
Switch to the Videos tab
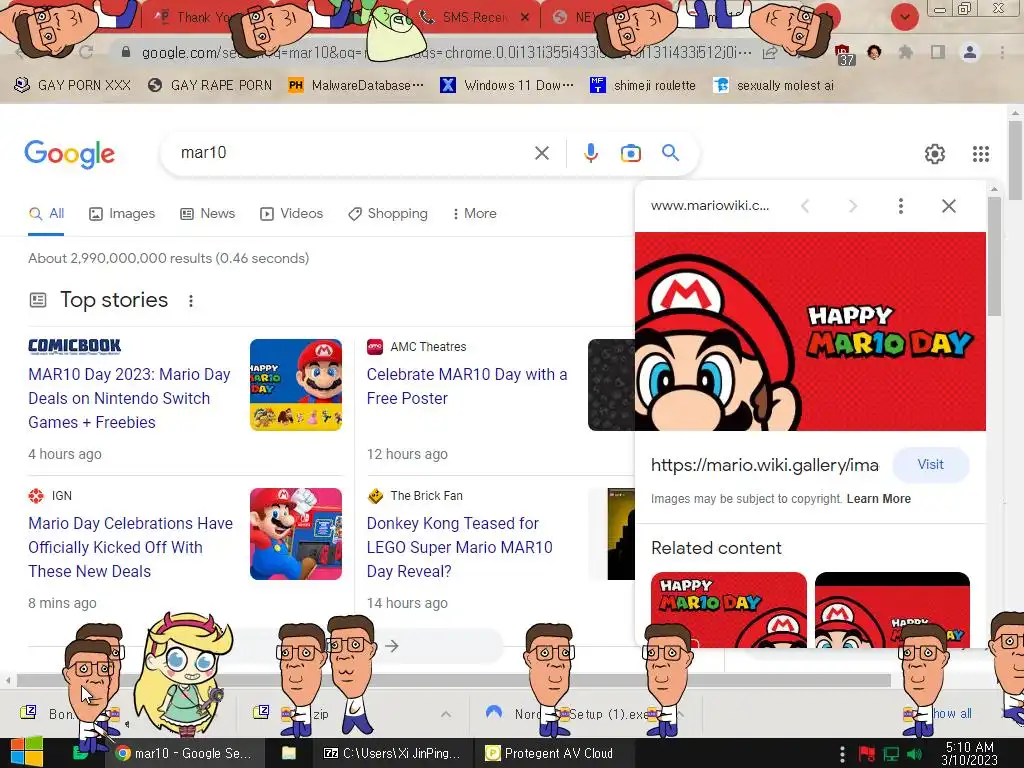[x=291, y=214]
